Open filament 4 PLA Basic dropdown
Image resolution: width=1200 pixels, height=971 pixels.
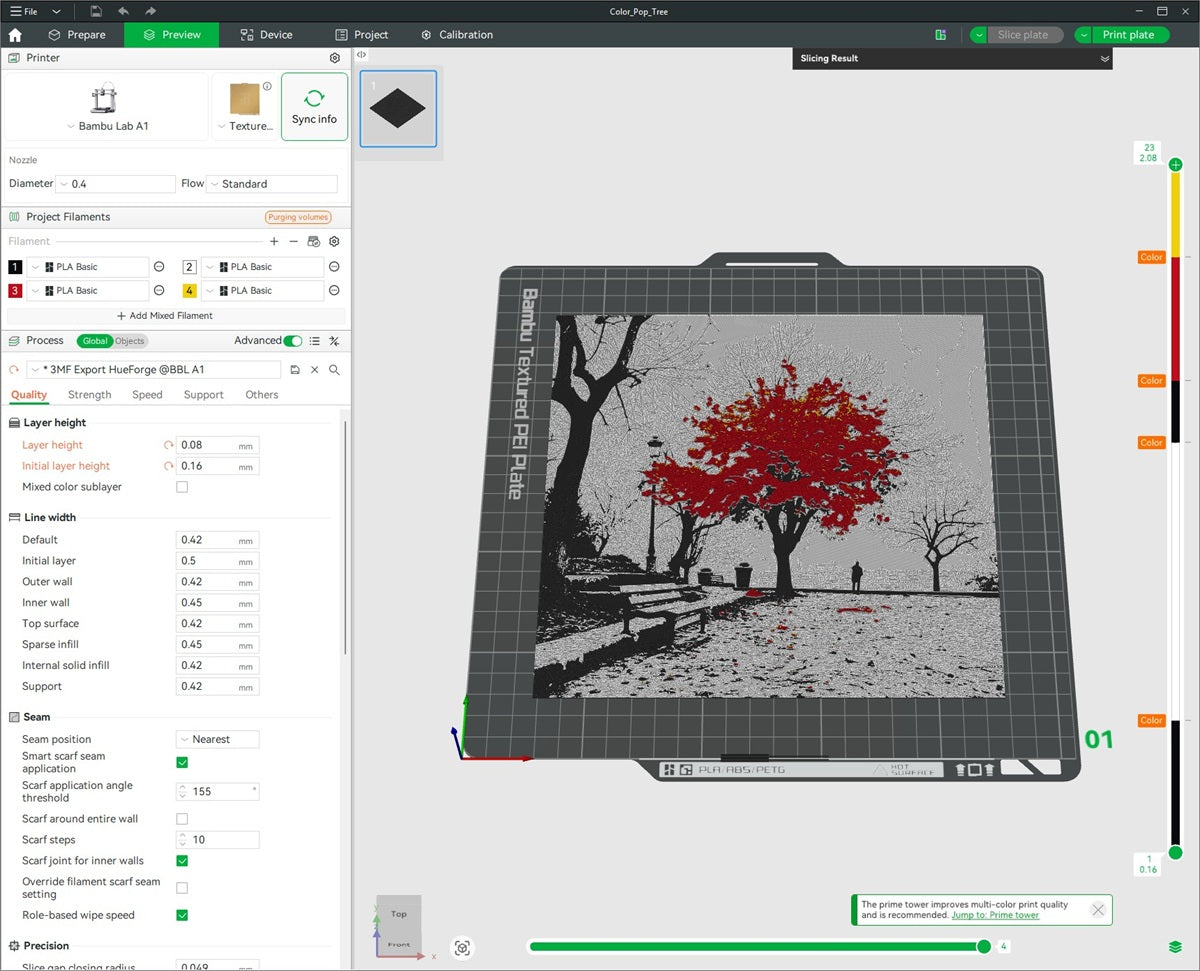pyautogui.click(x=263, y=290)
